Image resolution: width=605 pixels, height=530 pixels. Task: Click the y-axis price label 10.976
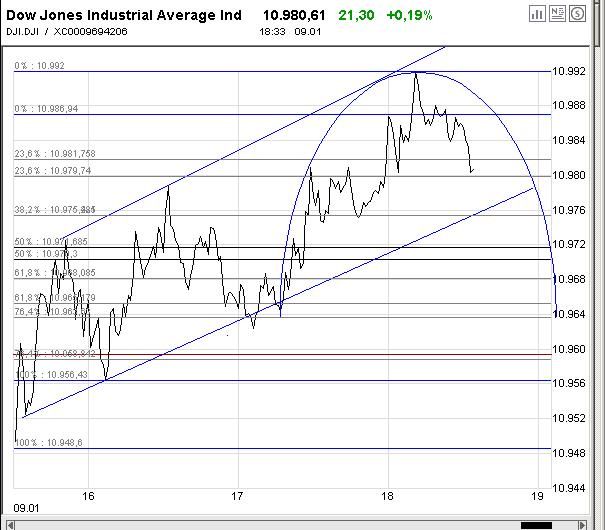pyautogui.click(x=569, y=210)
